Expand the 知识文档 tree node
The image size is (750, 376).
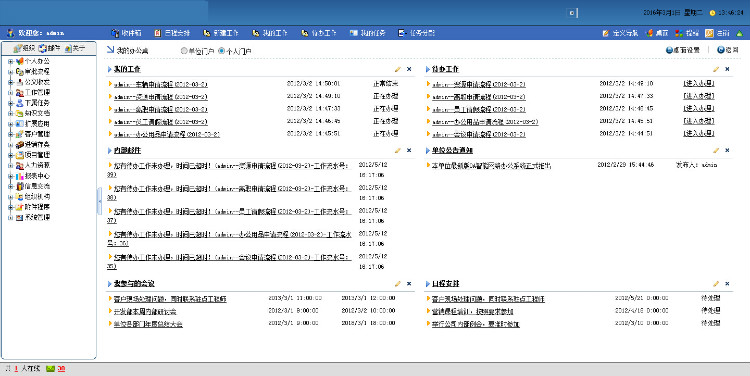pos(11,113)
